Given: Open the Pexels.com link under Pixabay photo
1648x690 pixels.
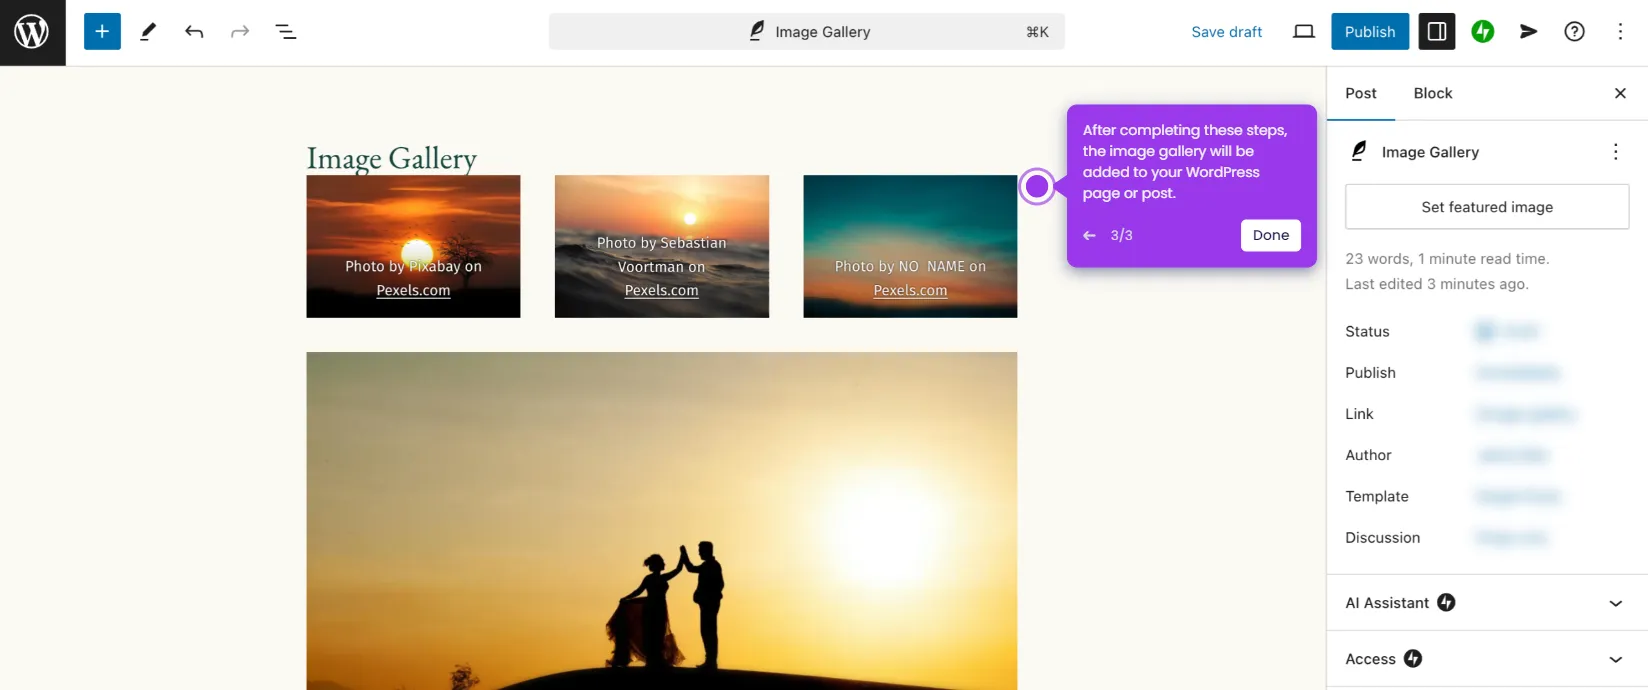Looking at the screenshot, I should pyautogui.click(x=413, y=291).
